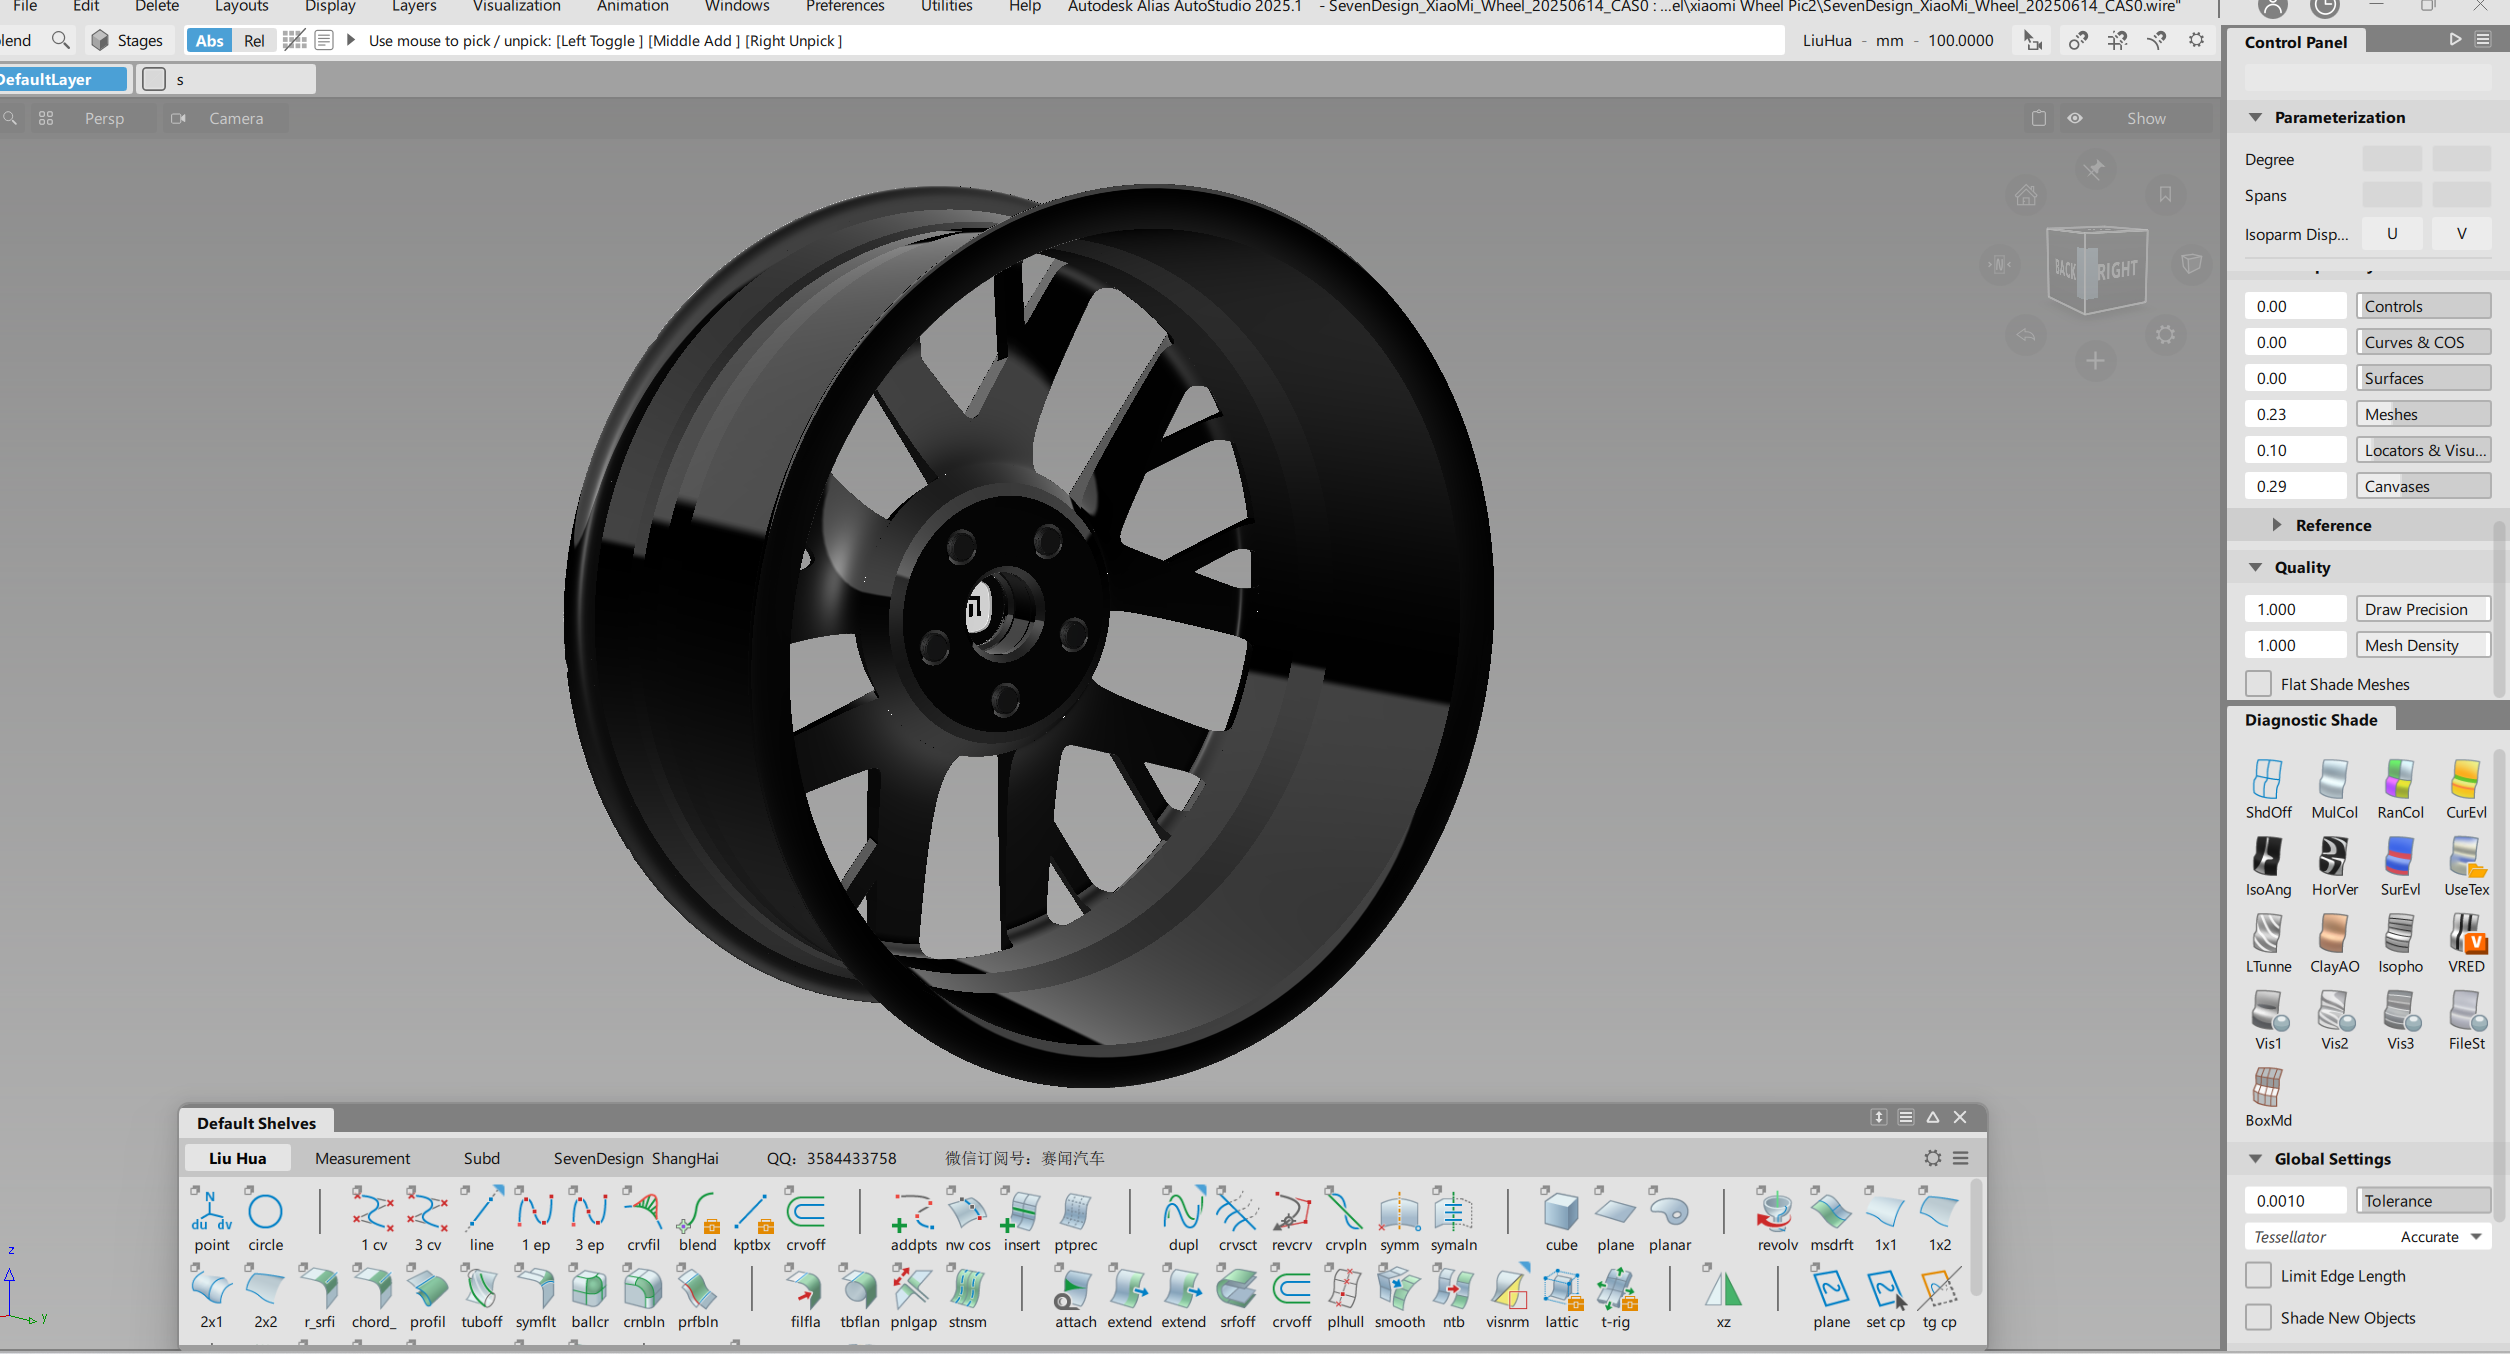
Task: Click the circle curve tool
Action: [265, 1212]
